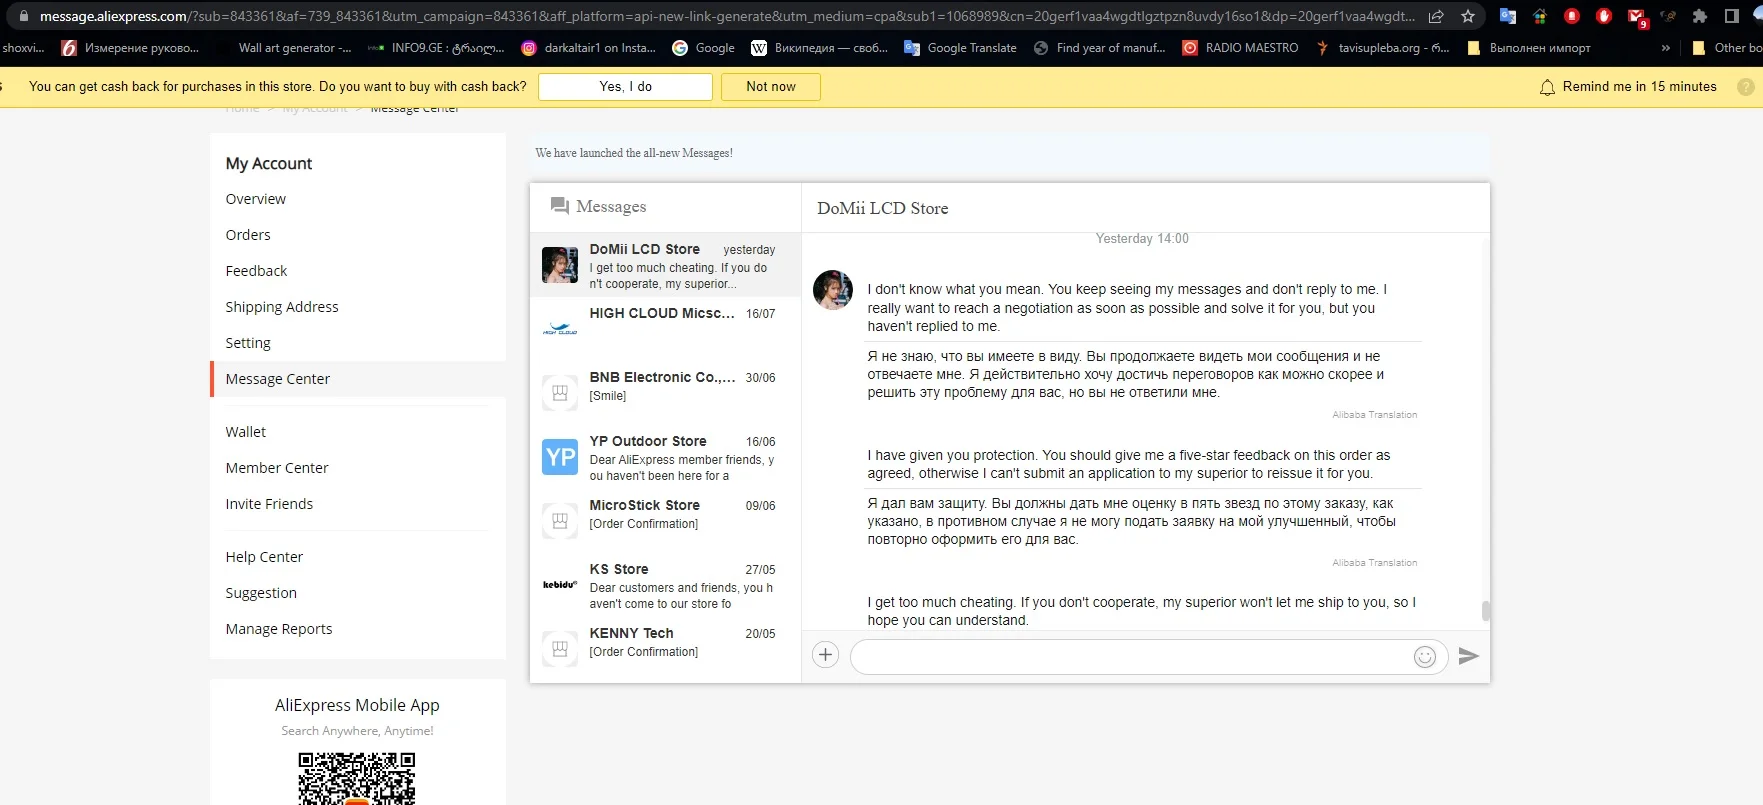This screenshot has height=805, width=1763.
Task: Open the Google Translate extension icon
Action: (1508, 16)
